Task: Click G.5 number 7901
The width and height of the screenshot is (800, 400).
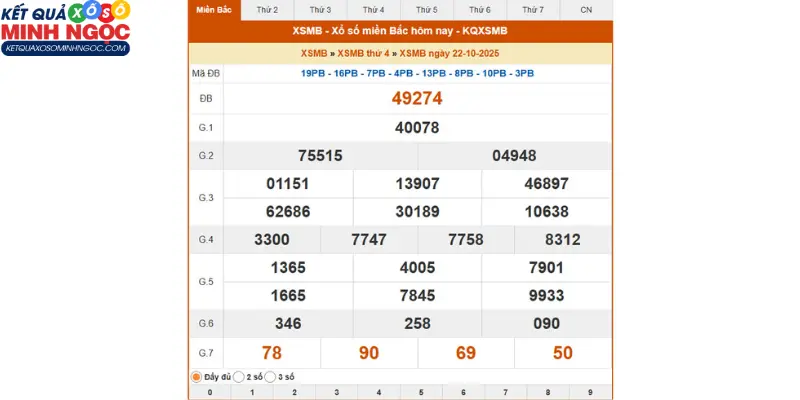Action: pos(546,268)
